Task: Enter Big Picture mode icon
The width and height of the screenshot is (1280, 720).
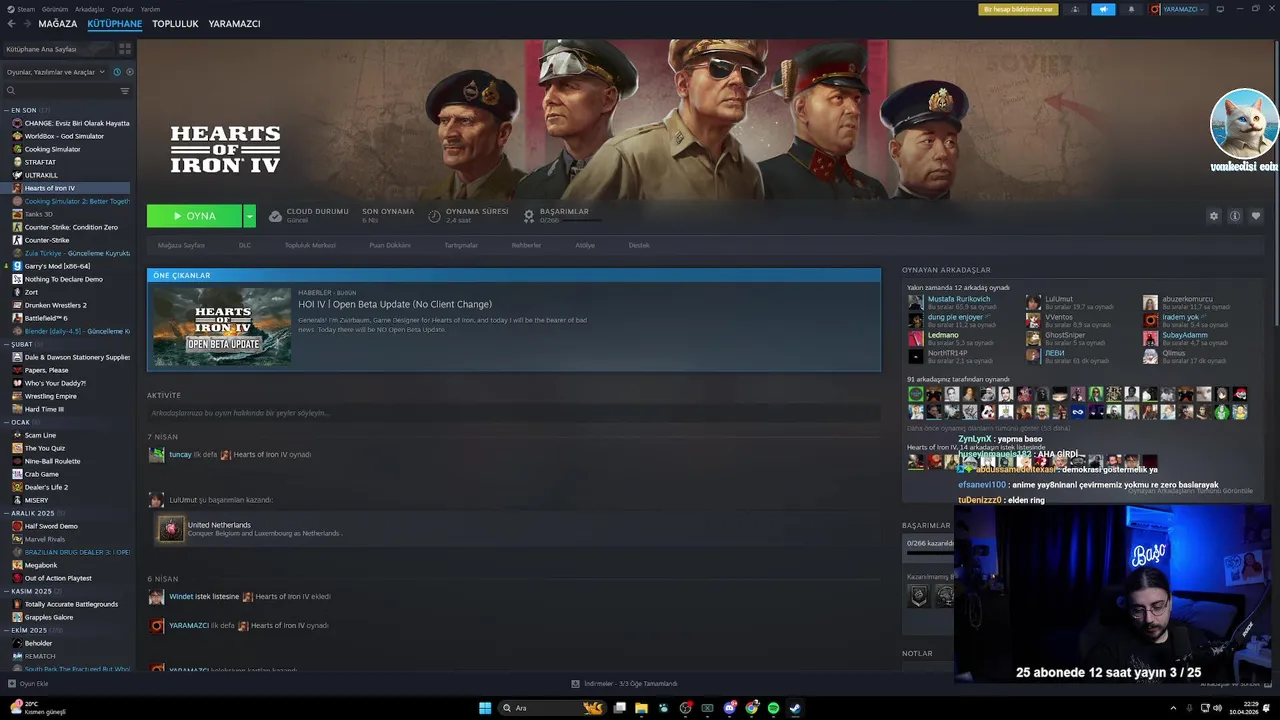Action: pos(1220,9)
